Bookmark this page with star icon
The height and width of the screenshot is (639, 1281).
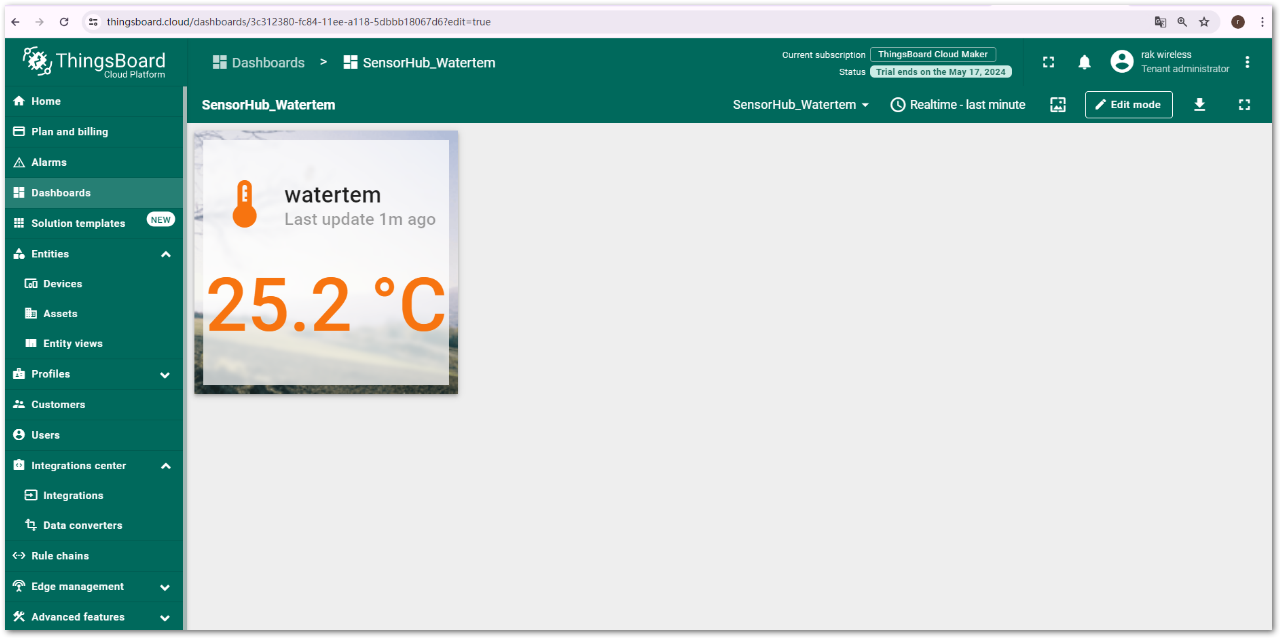coord(1204,21)
